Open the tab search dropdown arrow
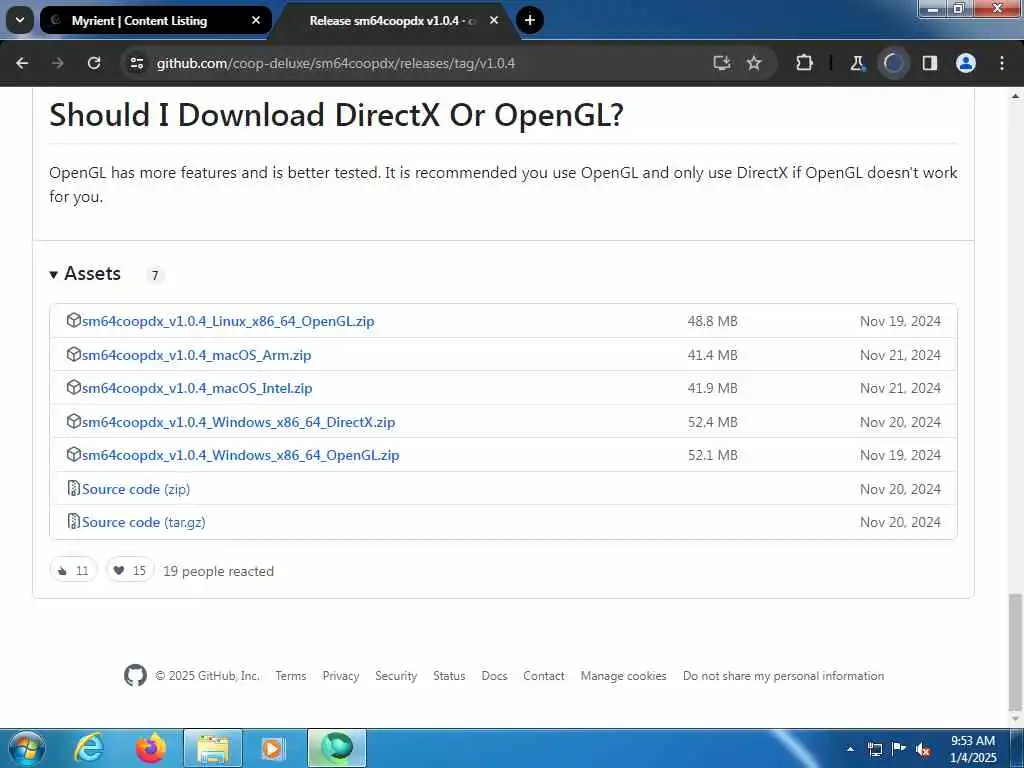The image size is (1024, 768). [20, 20]
